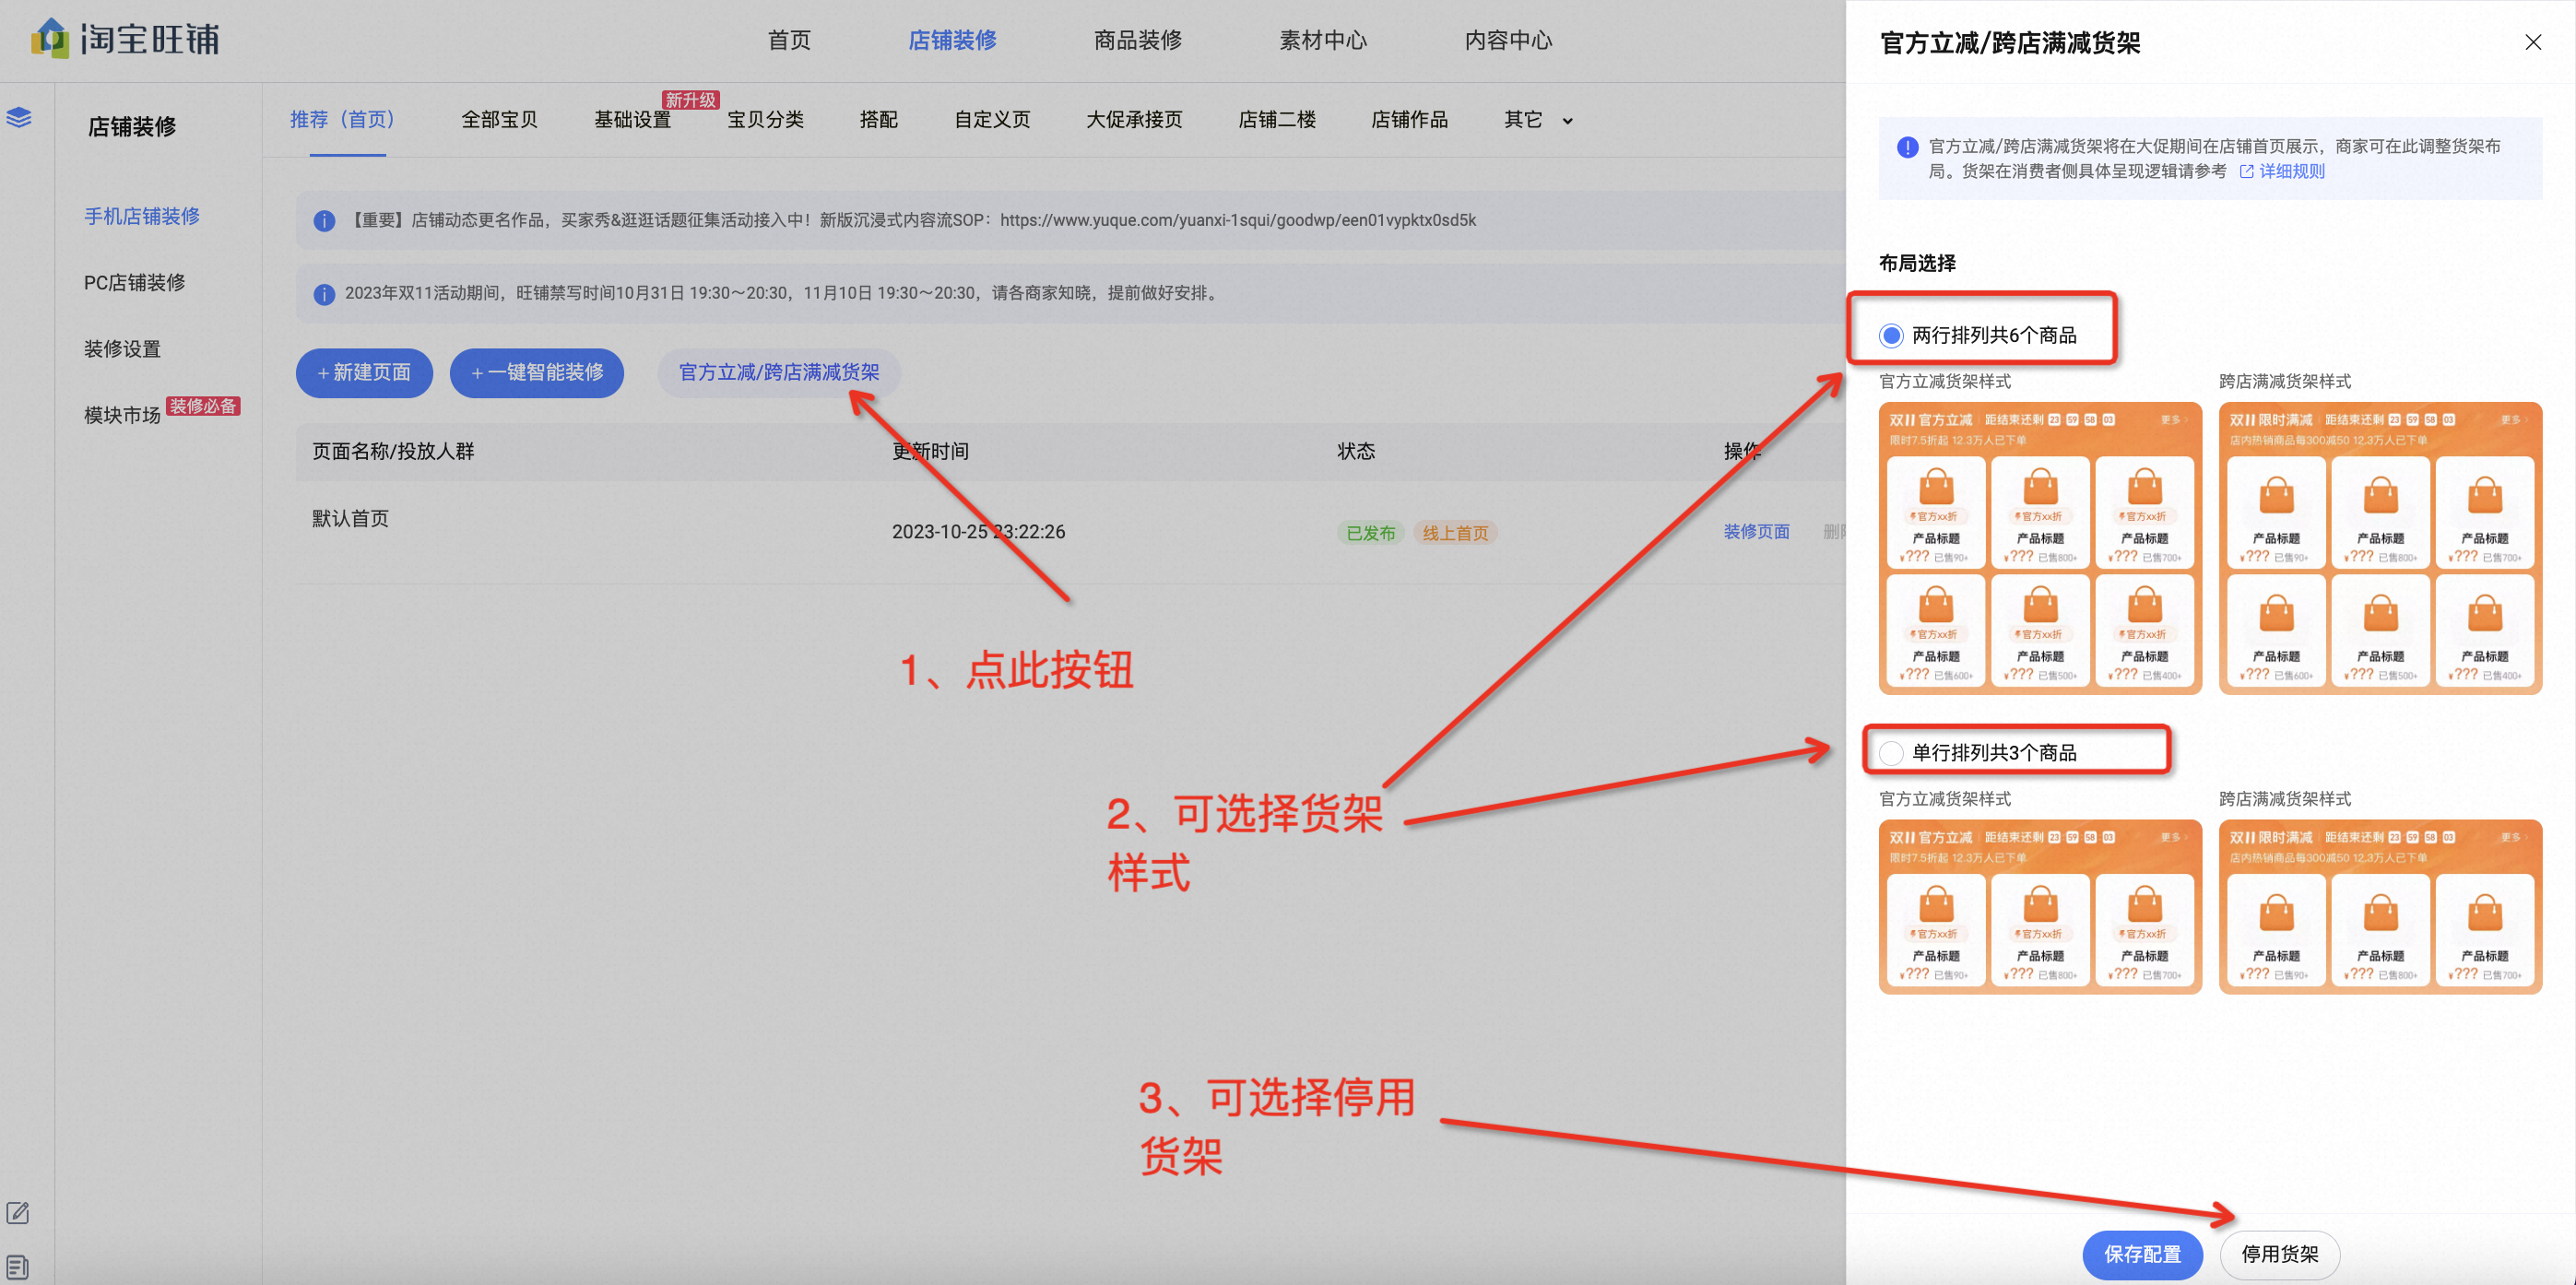
Task: Click the +一键智能装修 button
Action: 536,373
